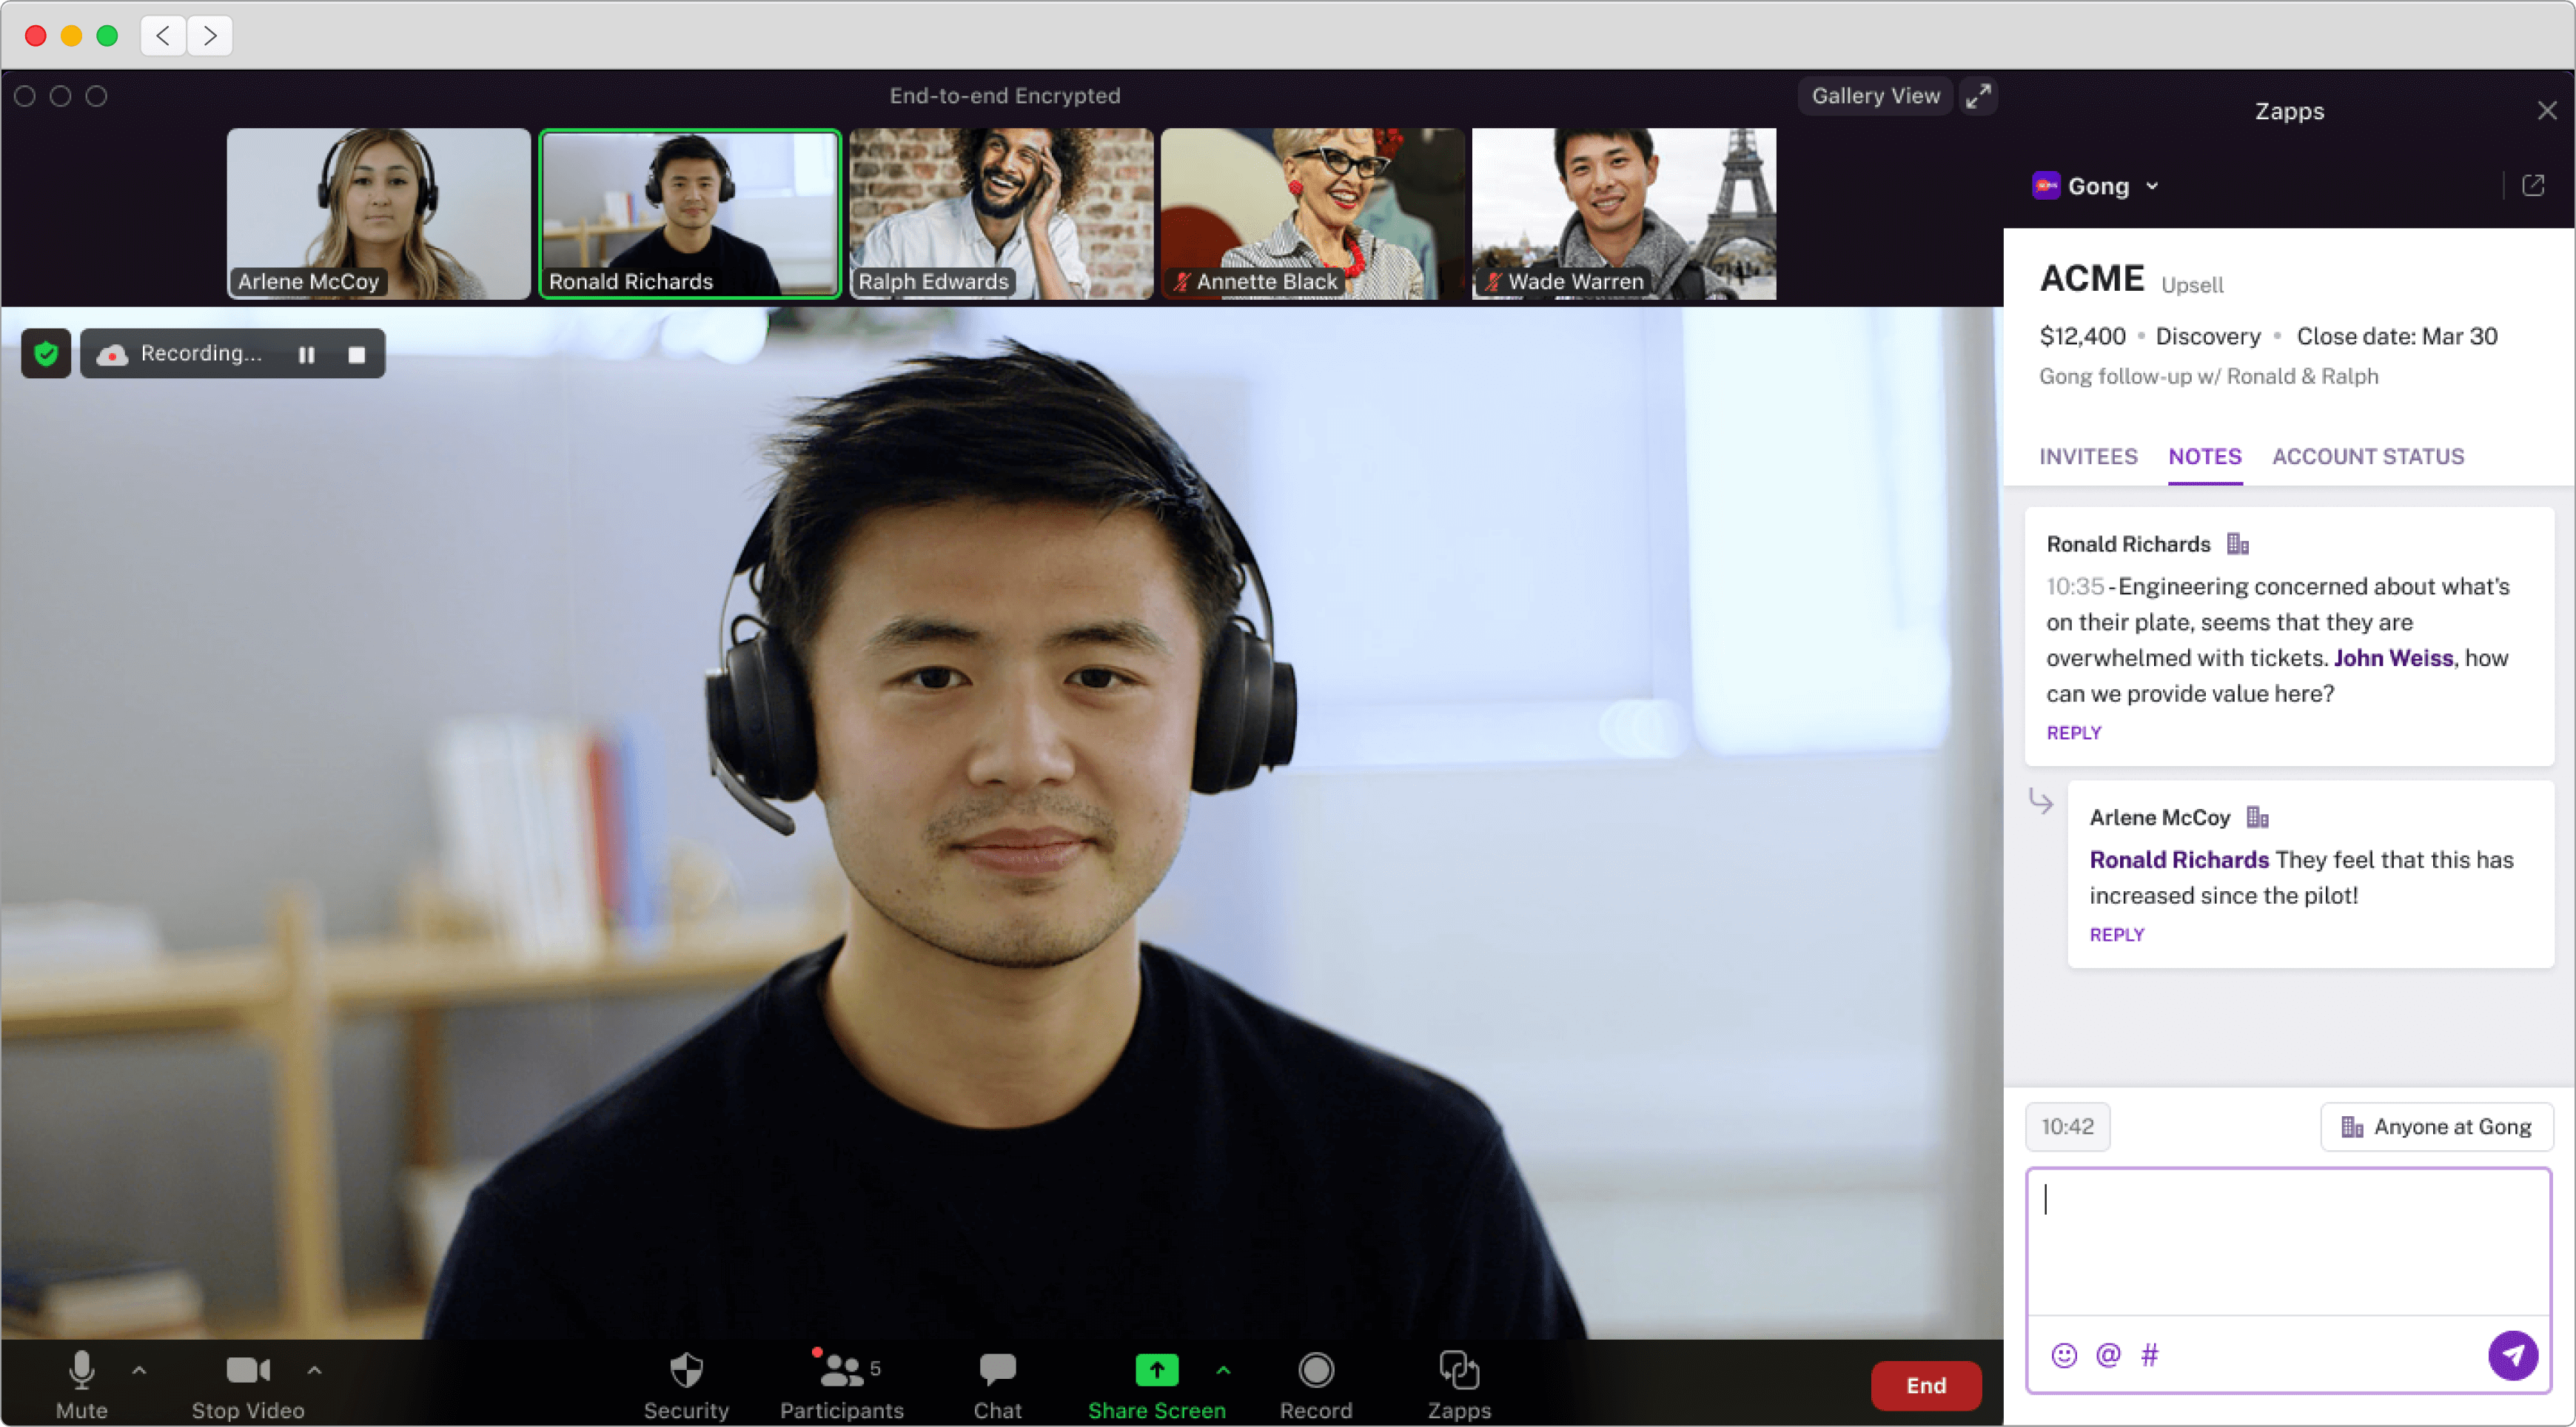This screenshot has width=2576, height=1427.
Task: Click the Gong app logo icon
Action: coord(2045,186)
